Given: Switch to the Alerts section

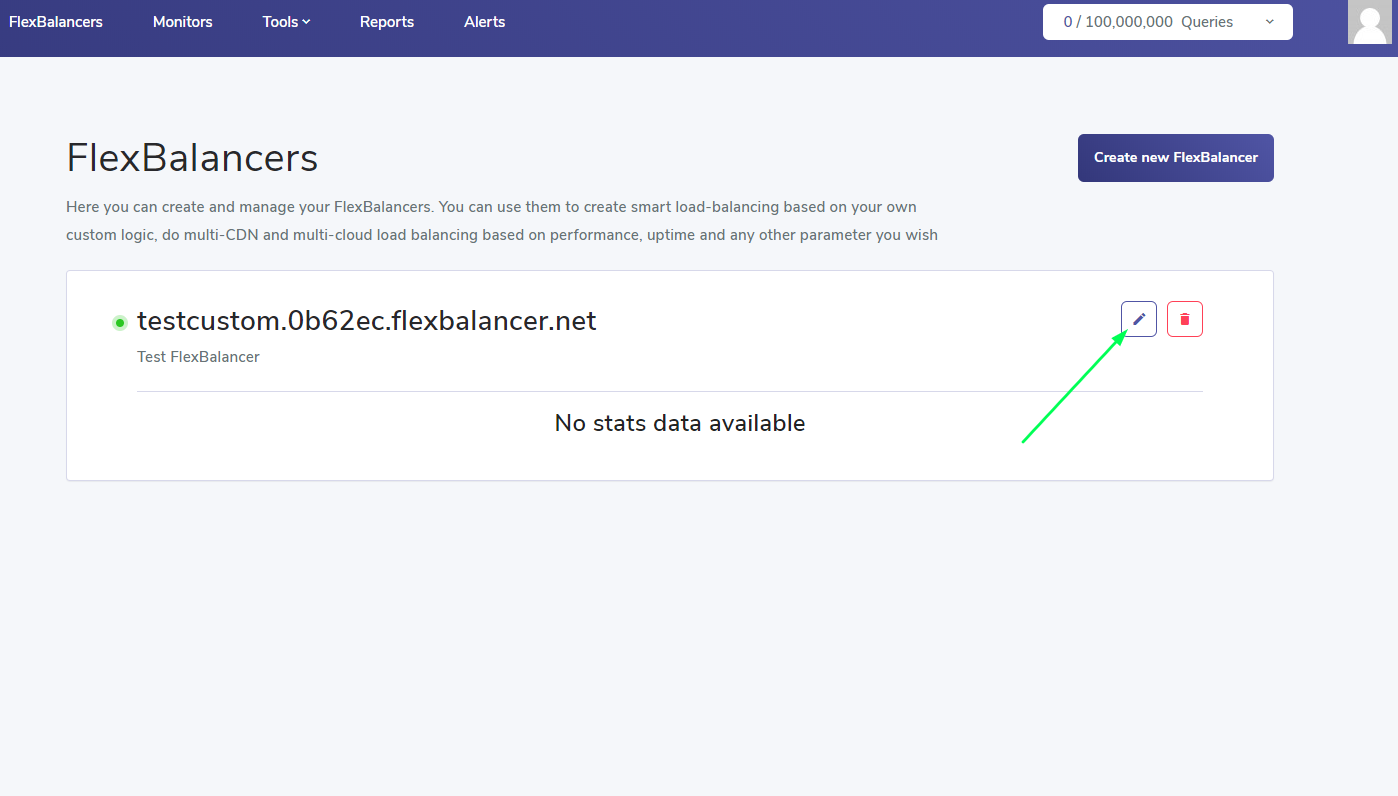Looking at the screenshot, I should [x=484, y=22].
